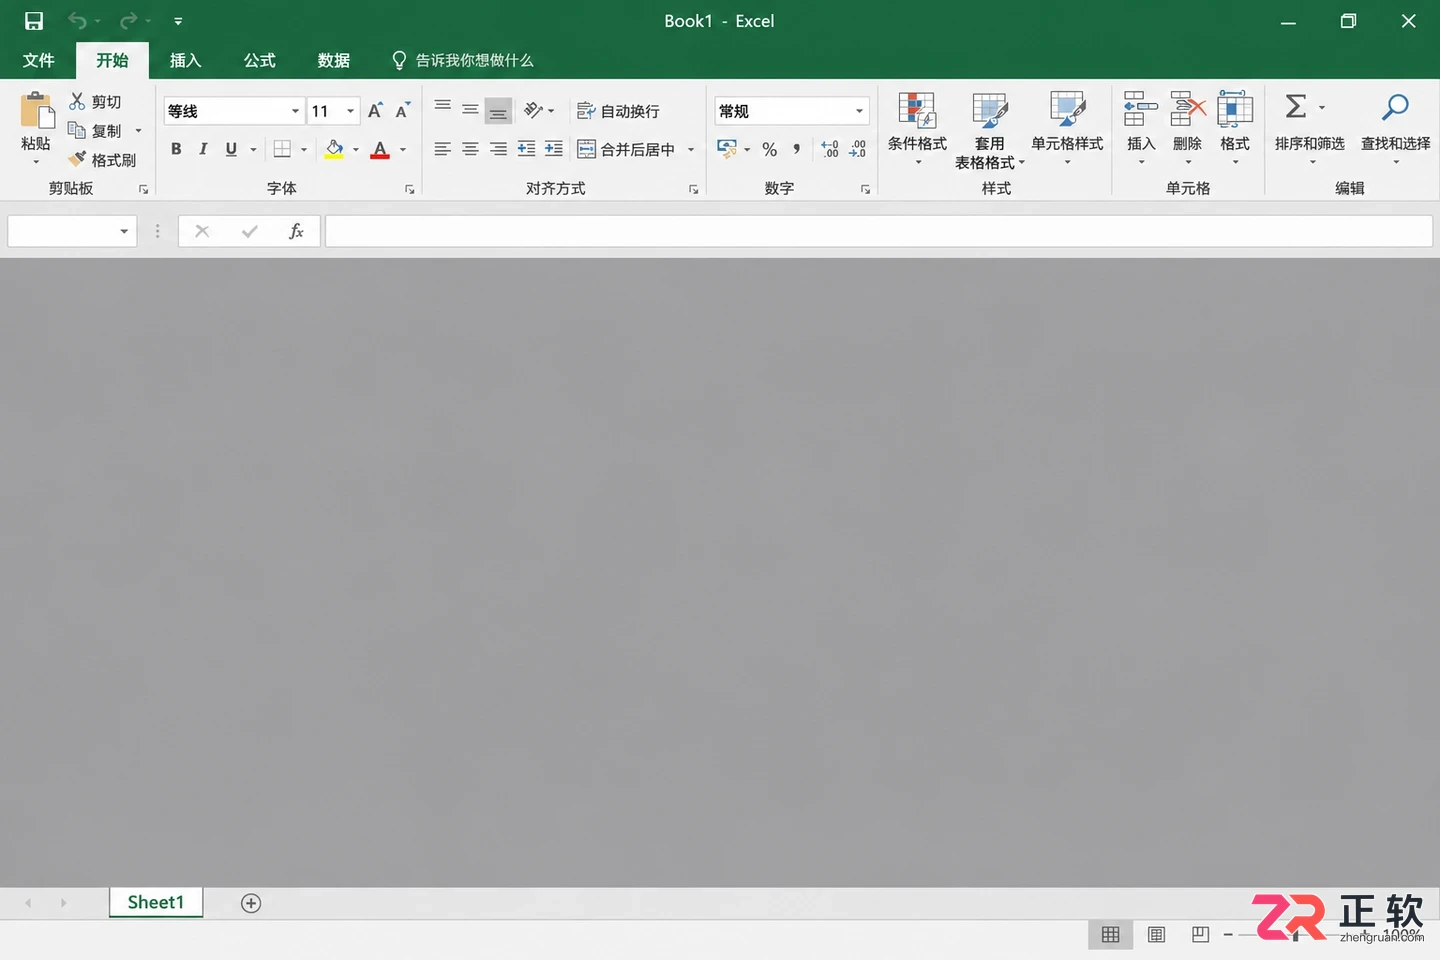Click the Borders icon
The width and height of the screenshot is (1440, 960).
[x=282, y=149]
